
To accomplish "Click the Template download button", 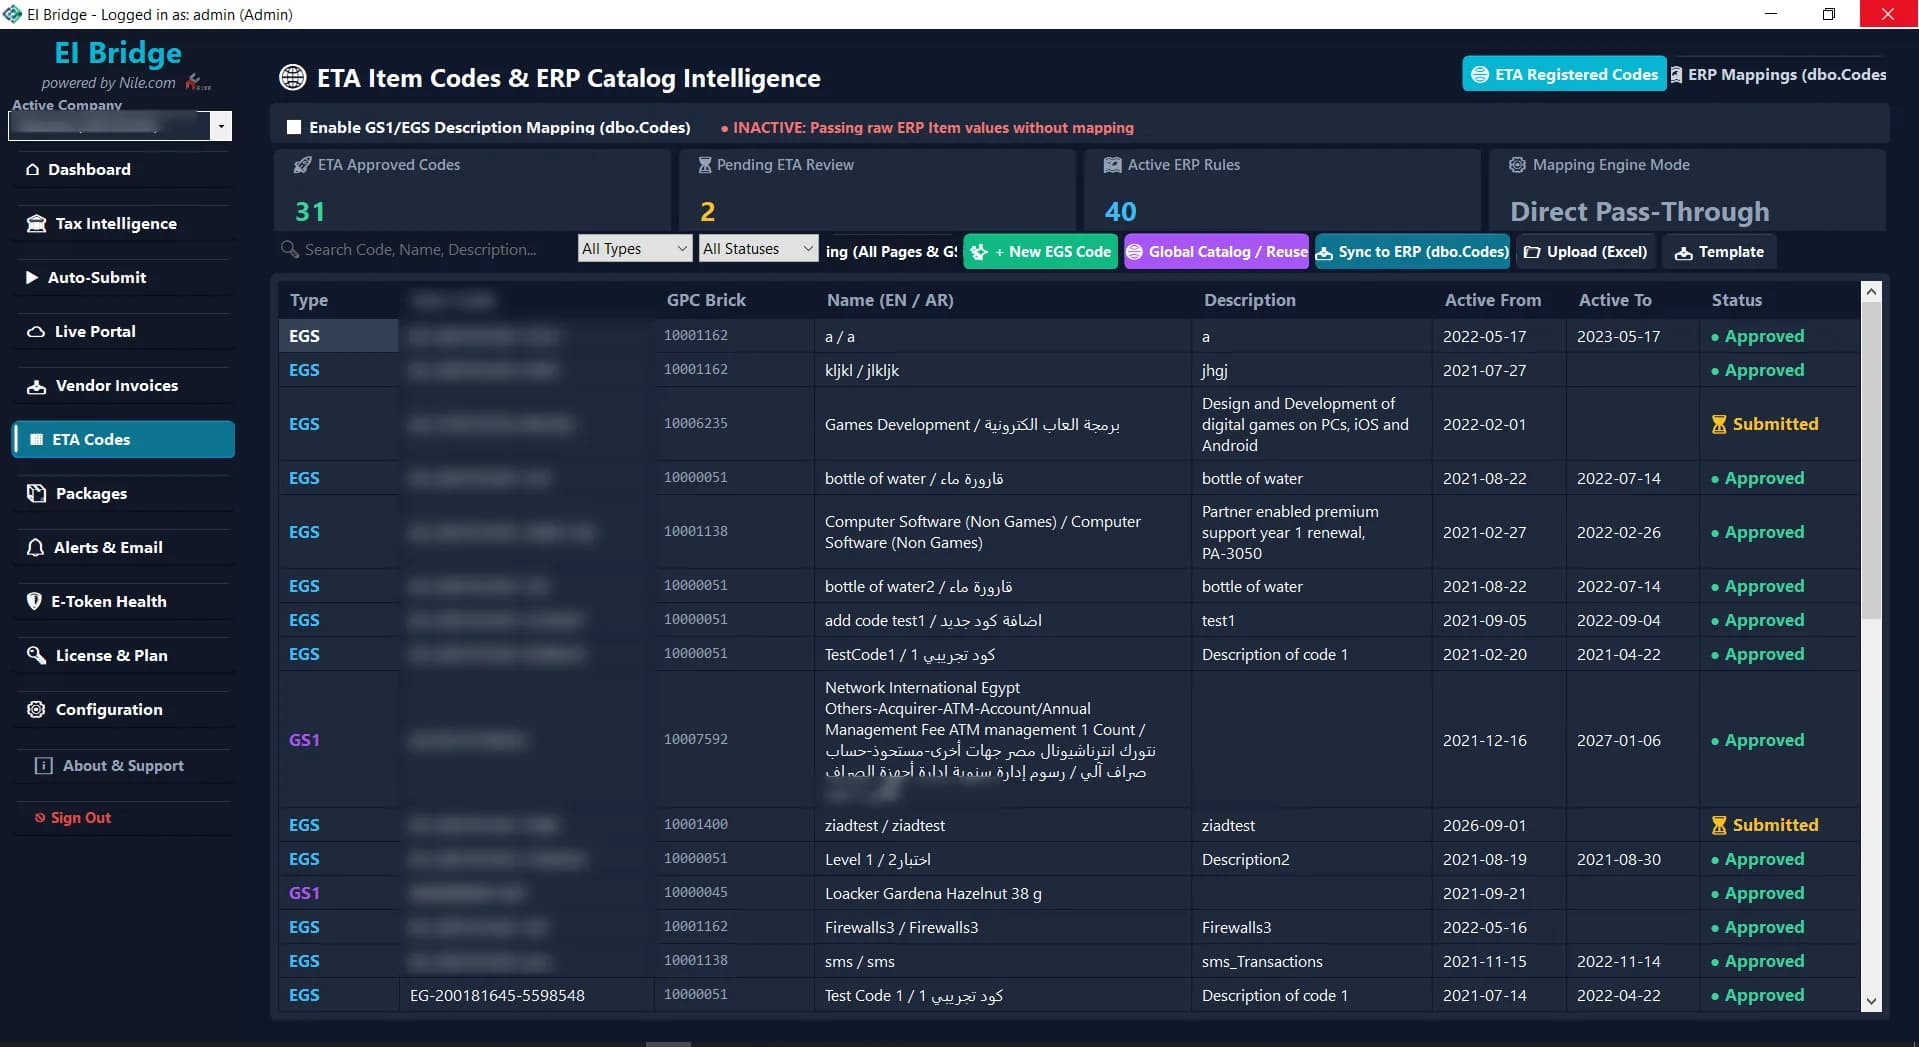I will click(x=1719, y=252).
